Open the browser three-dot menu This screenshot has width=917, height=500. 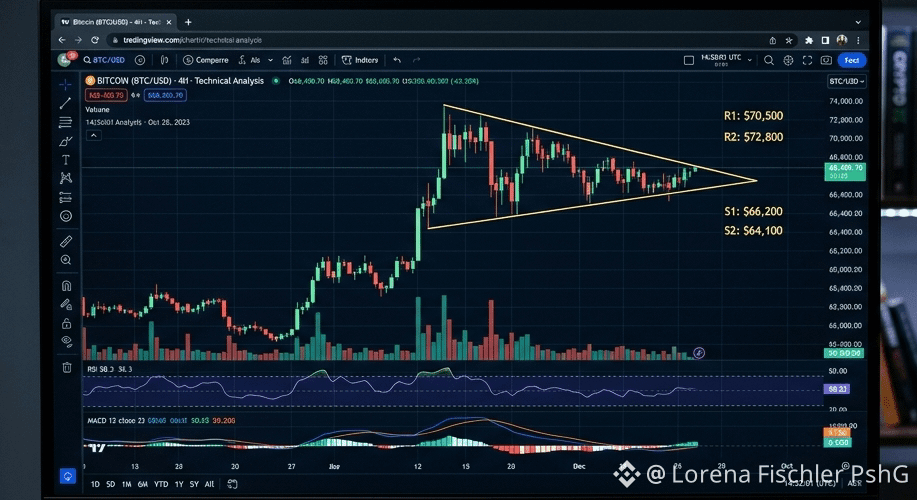click(x=858, y=40)
